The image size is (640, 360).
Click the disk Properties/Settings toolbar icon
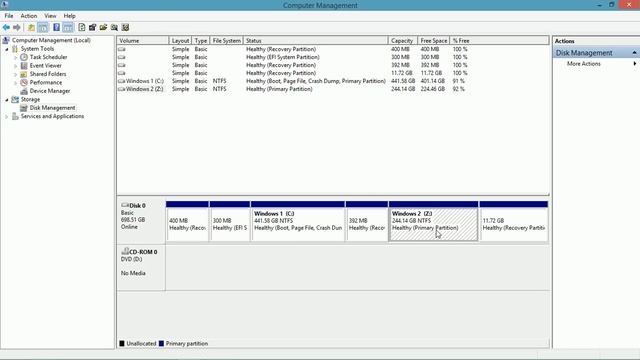(92, 27)
